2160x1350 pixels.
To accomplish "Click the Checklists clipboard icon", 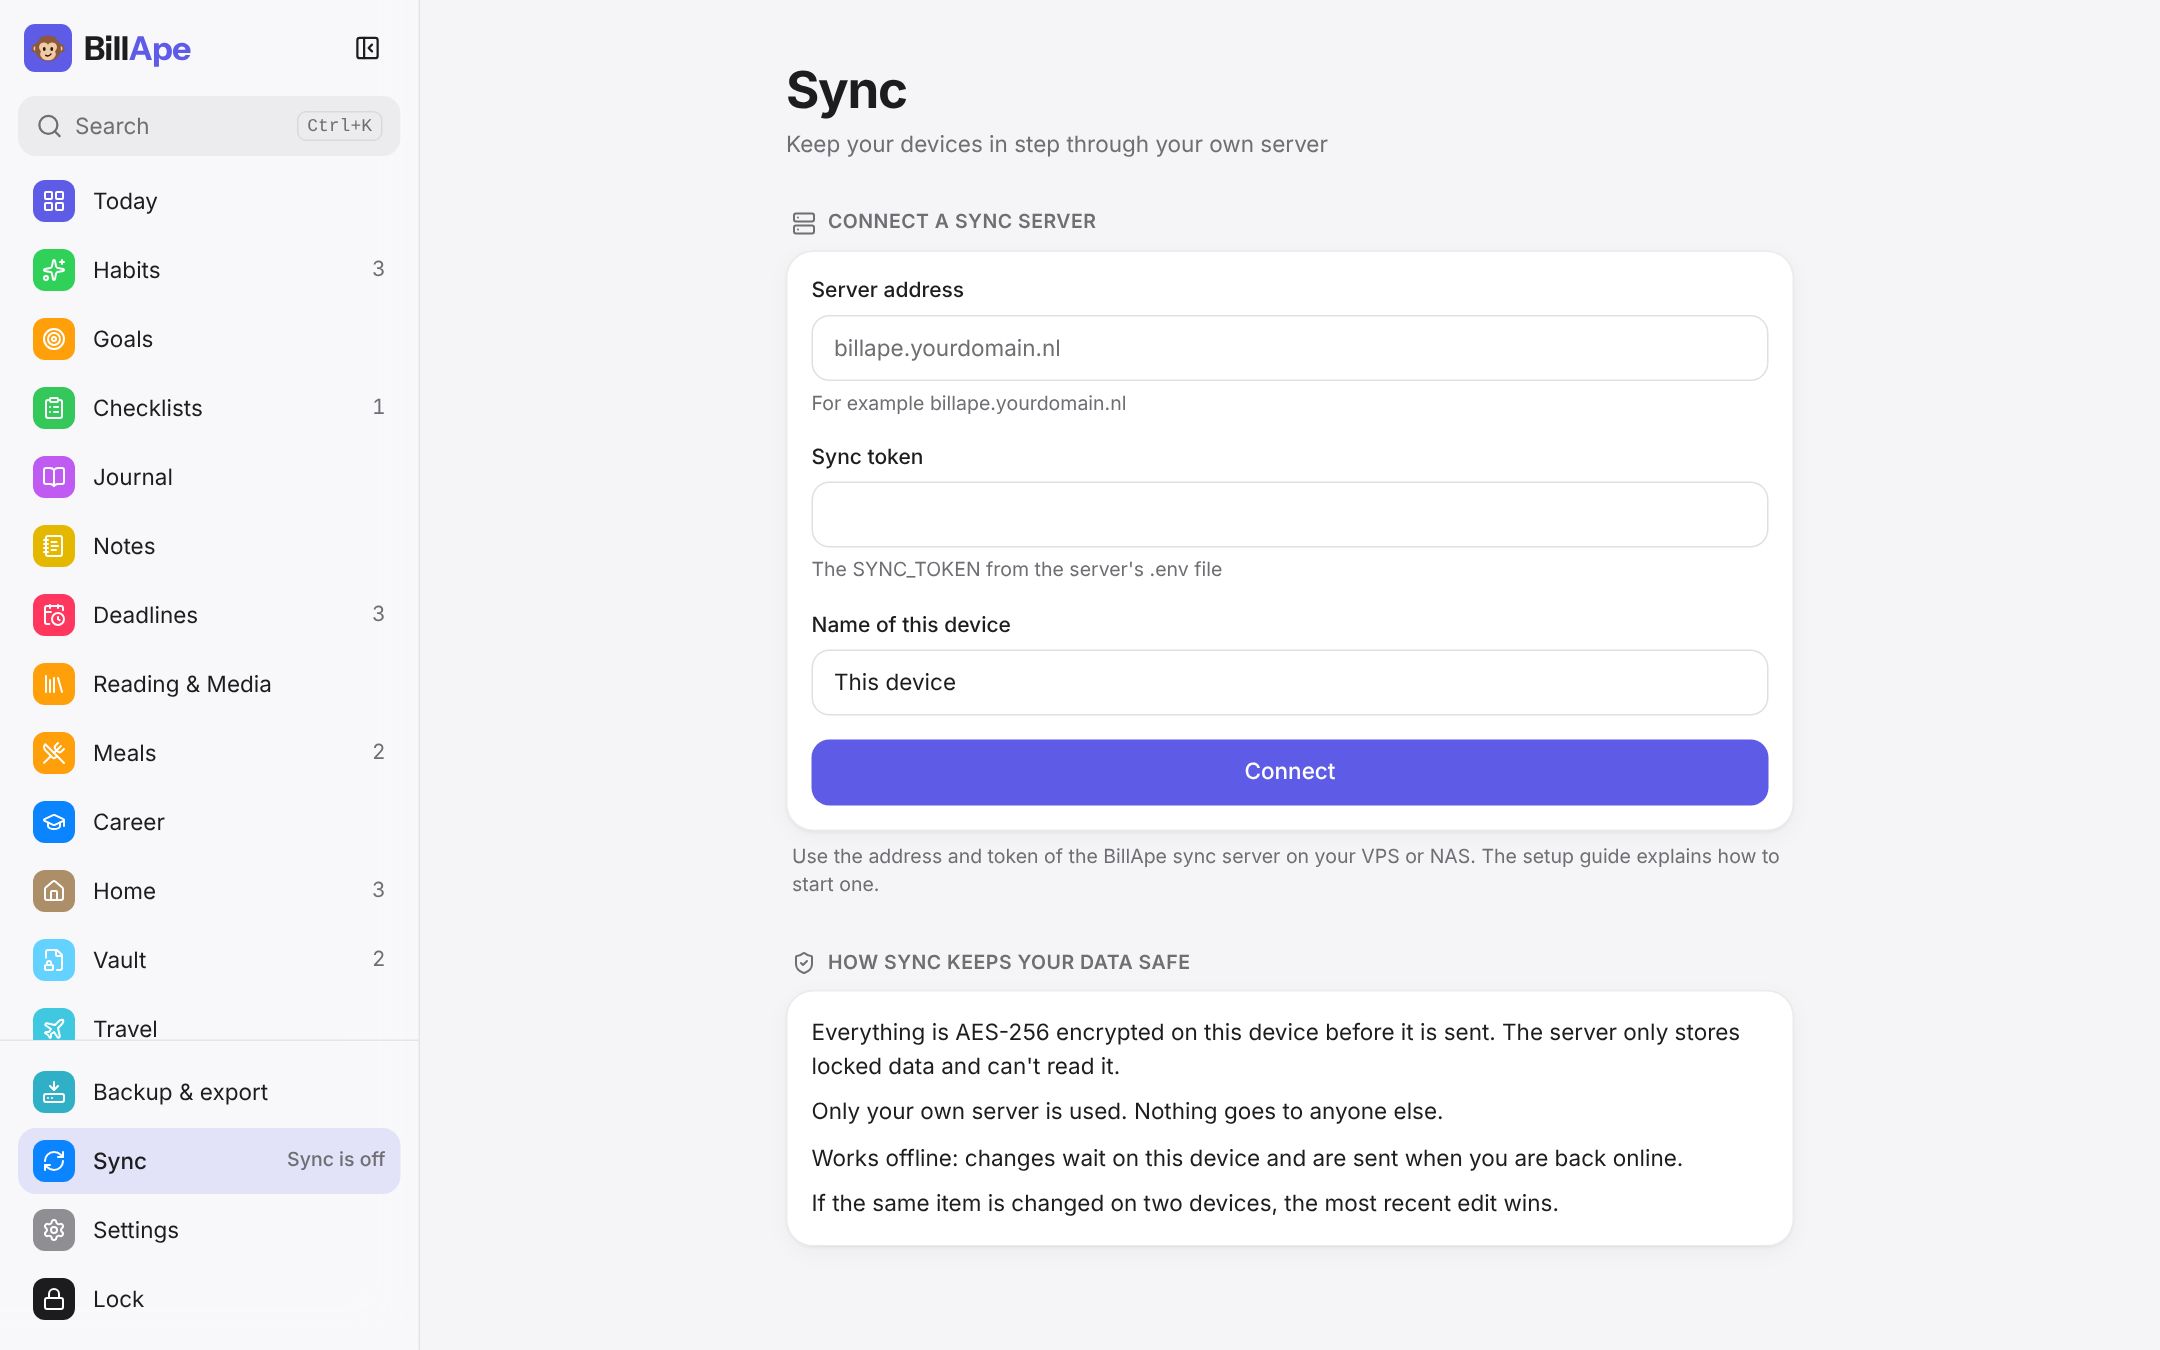I will pos(54,408).
